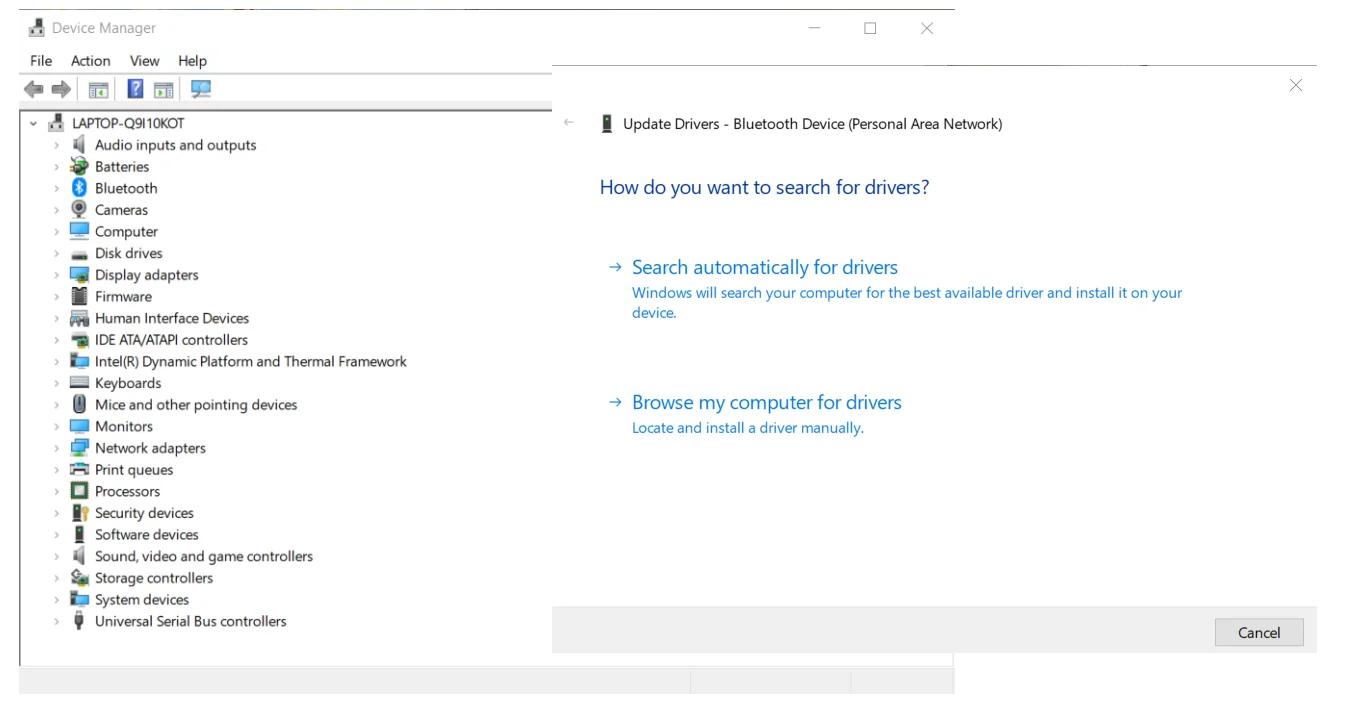The height and width of the screenshot is (712, 1350).
Task: Select the Processors tree label
Action: point(127,491)
